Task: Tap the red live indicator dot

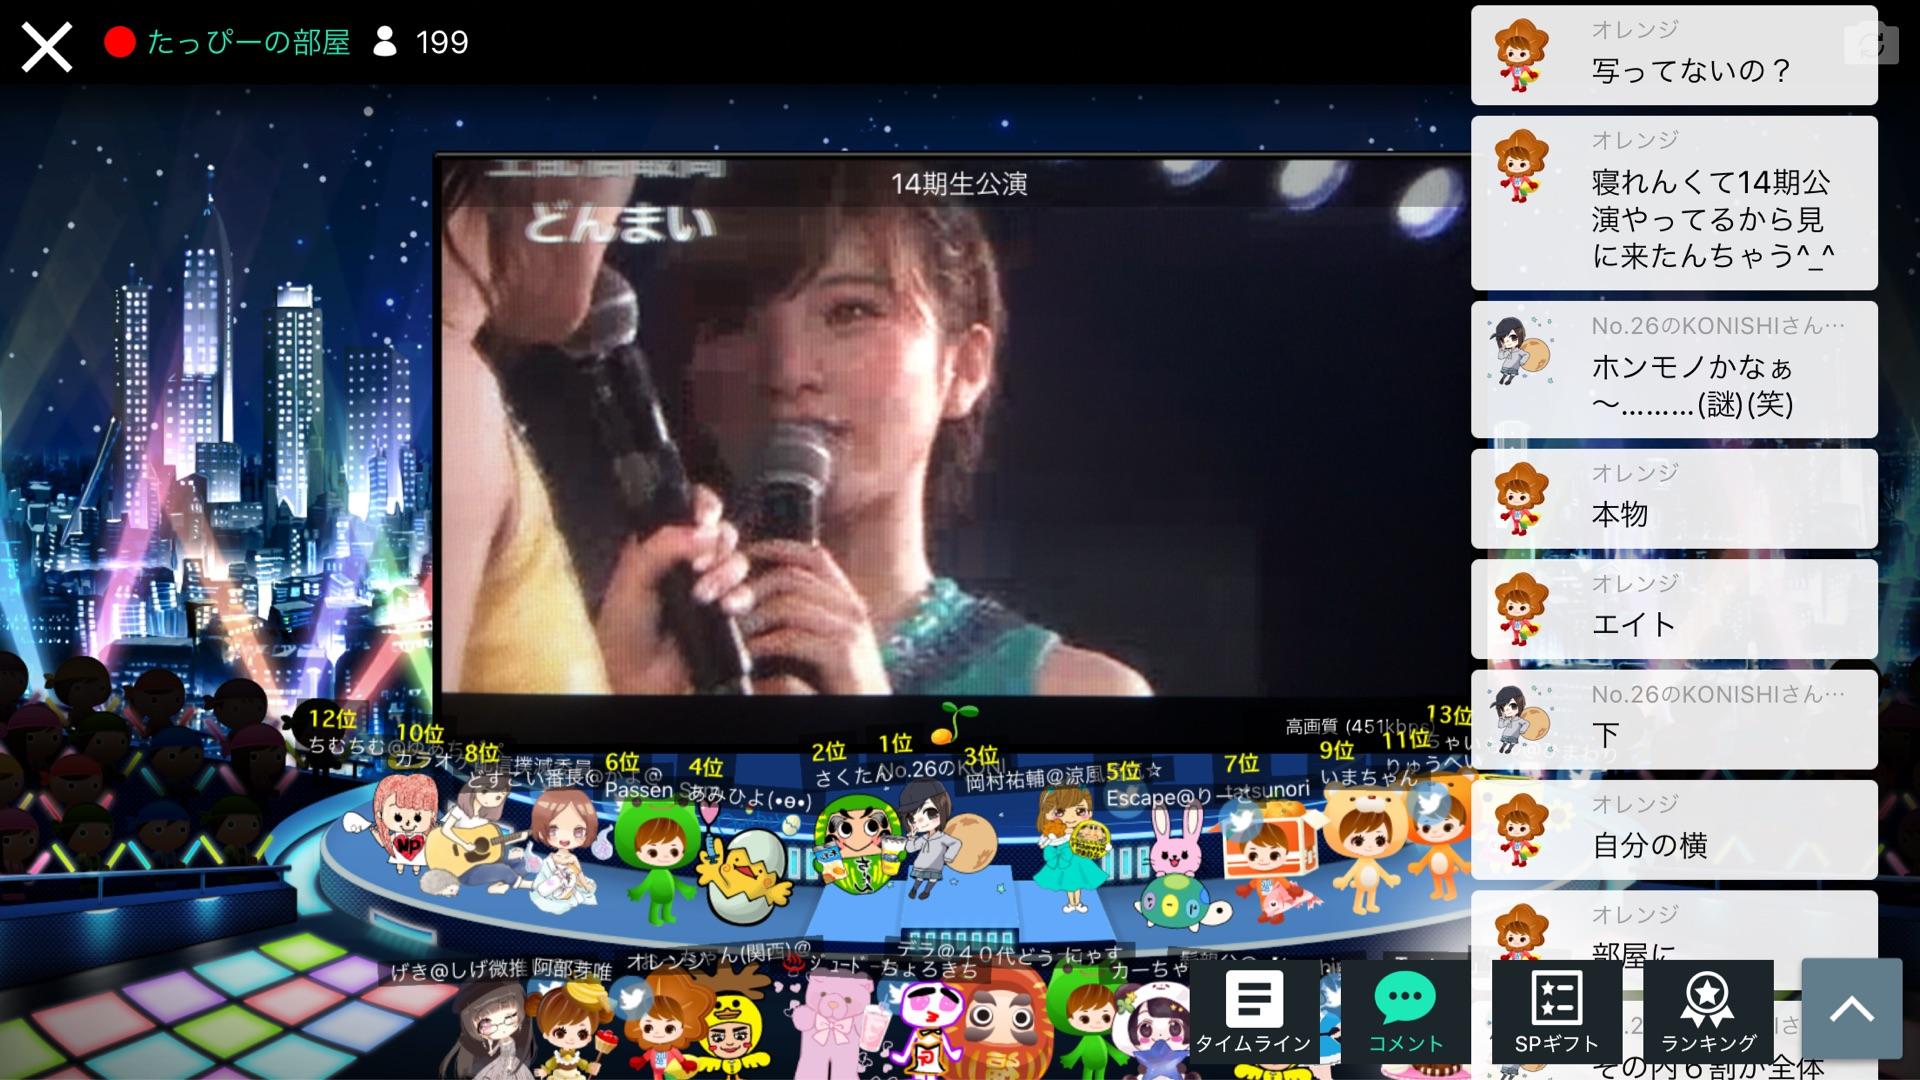Action: click(x=120, y=42)
